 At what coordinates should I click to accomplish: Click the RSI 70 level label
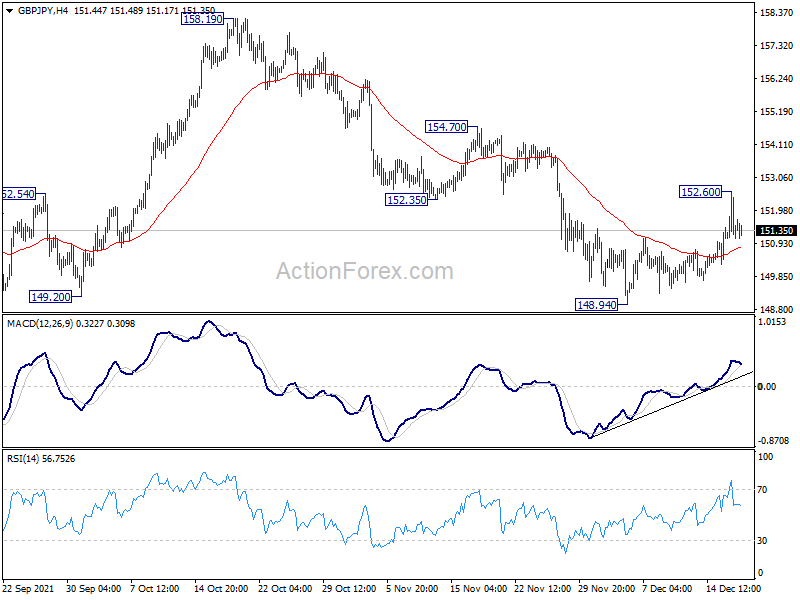[x=762, y=490]
